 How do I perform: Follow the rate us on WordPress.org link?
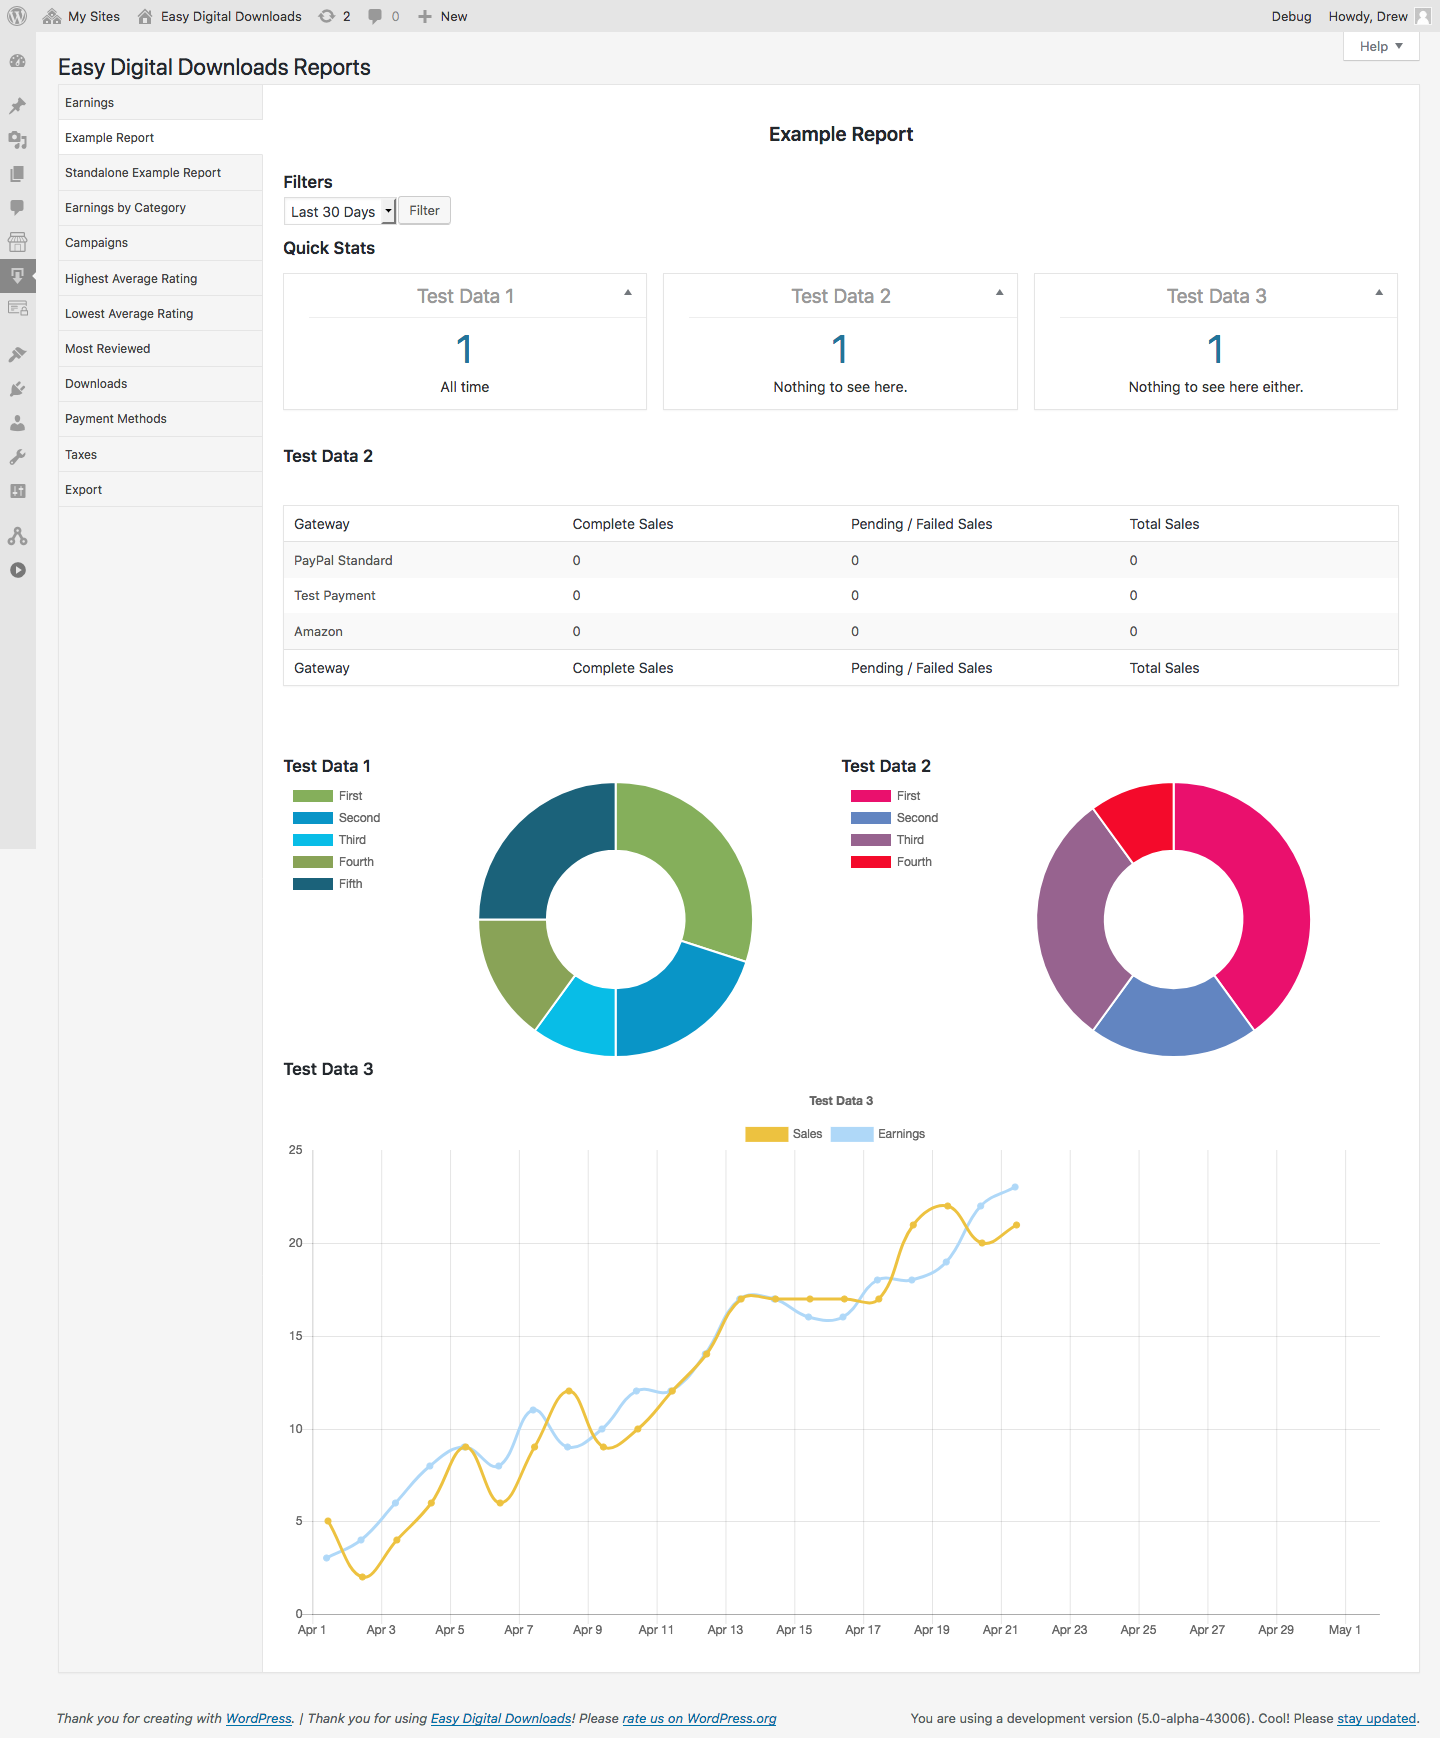(699, 1718)
